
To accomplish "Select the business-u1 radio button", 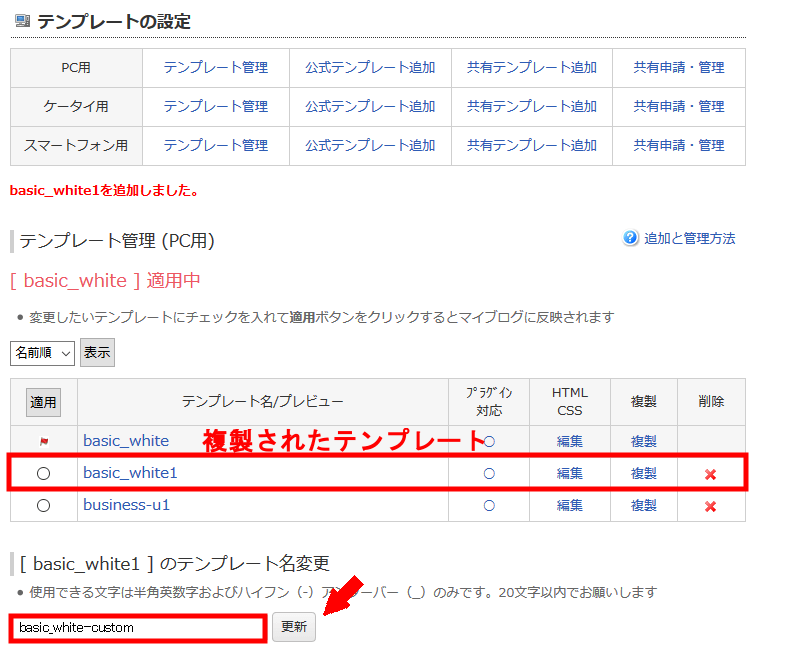I will [x=44, y=506].
